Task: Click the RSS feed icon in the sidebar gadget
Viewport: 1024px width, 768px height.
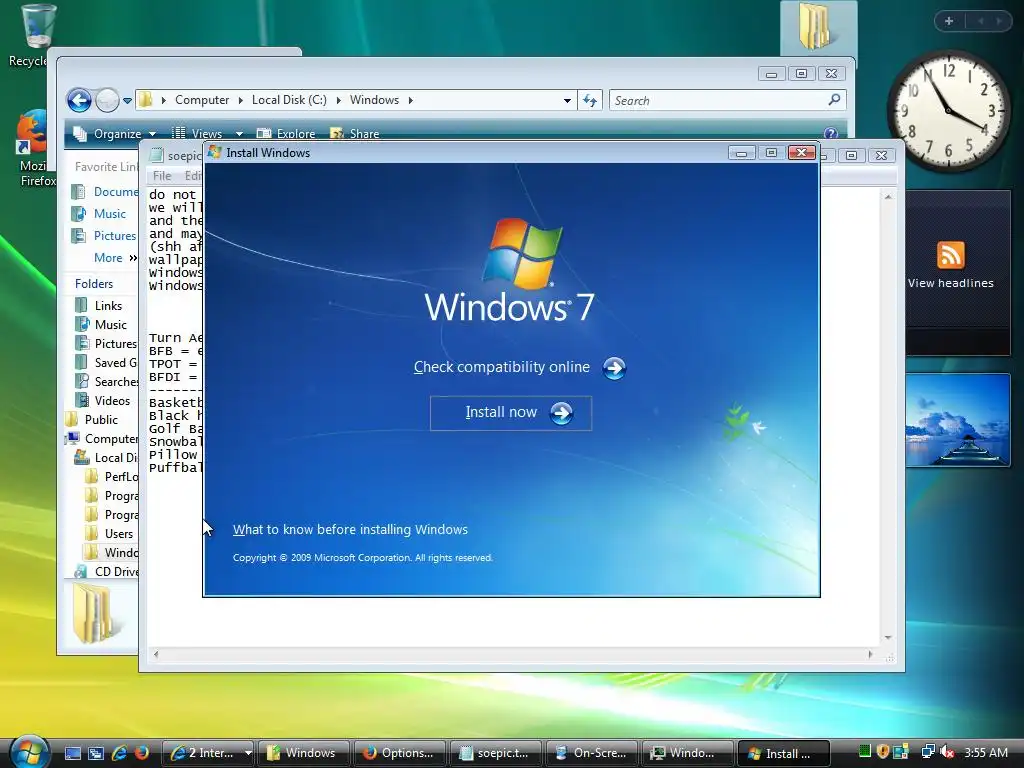Action: click(950, 255)
